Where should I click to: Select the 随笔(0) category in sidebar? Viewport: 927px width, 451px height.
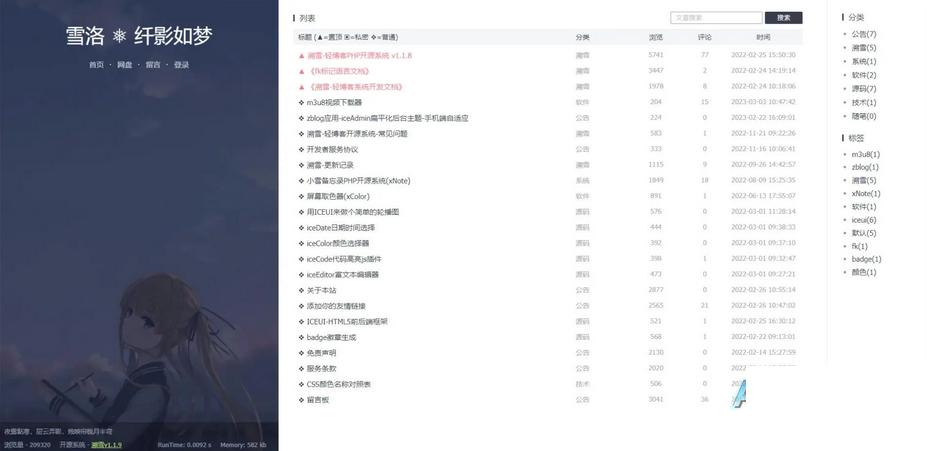(864, 116)
